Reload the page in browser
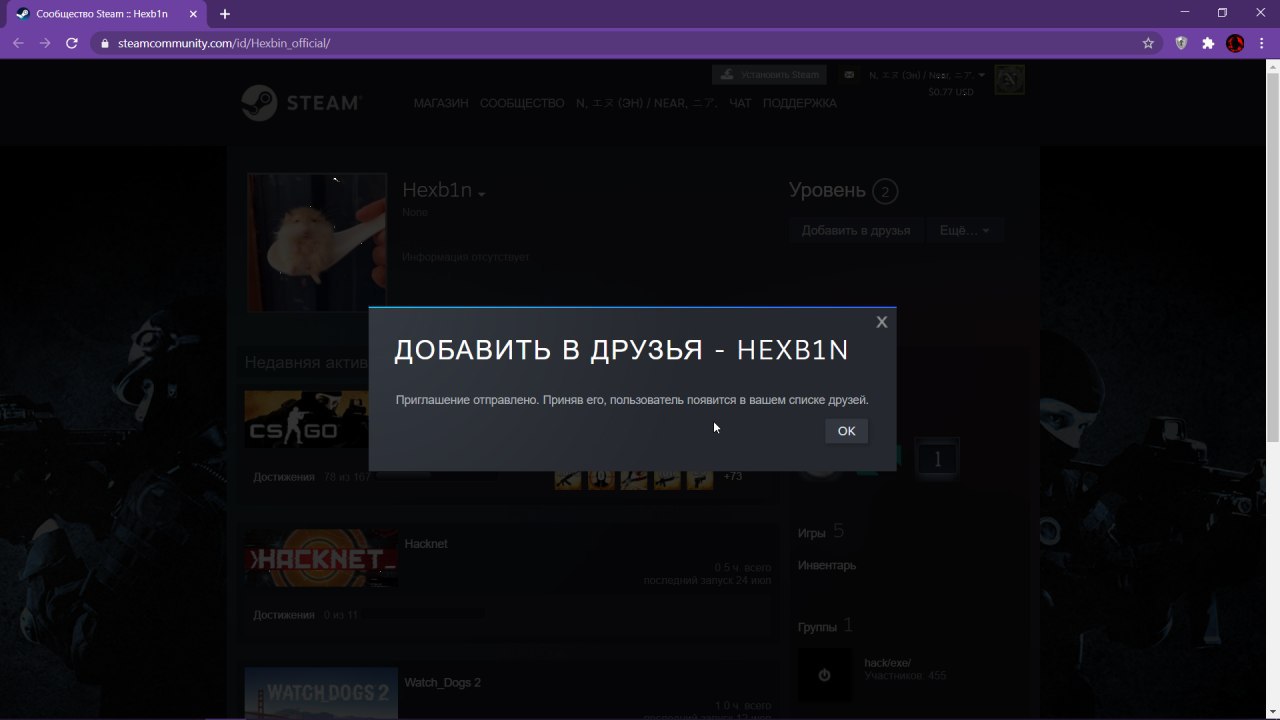 72,43
